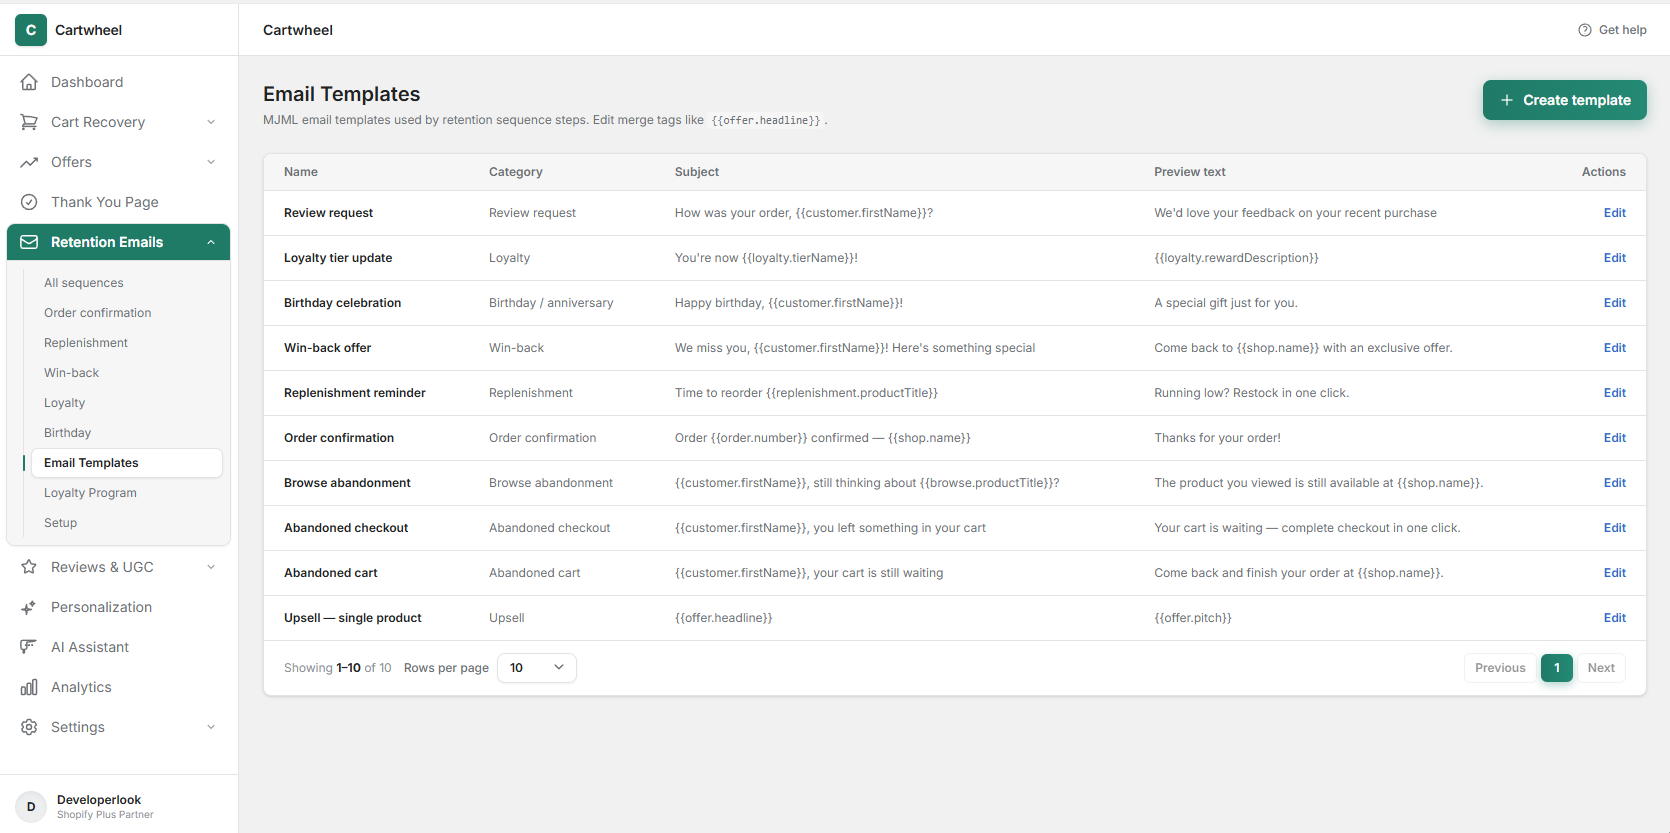Collapse the Retention Emails section chevron
Viewport: 1670px width, 833px height.
pos(211,242)
